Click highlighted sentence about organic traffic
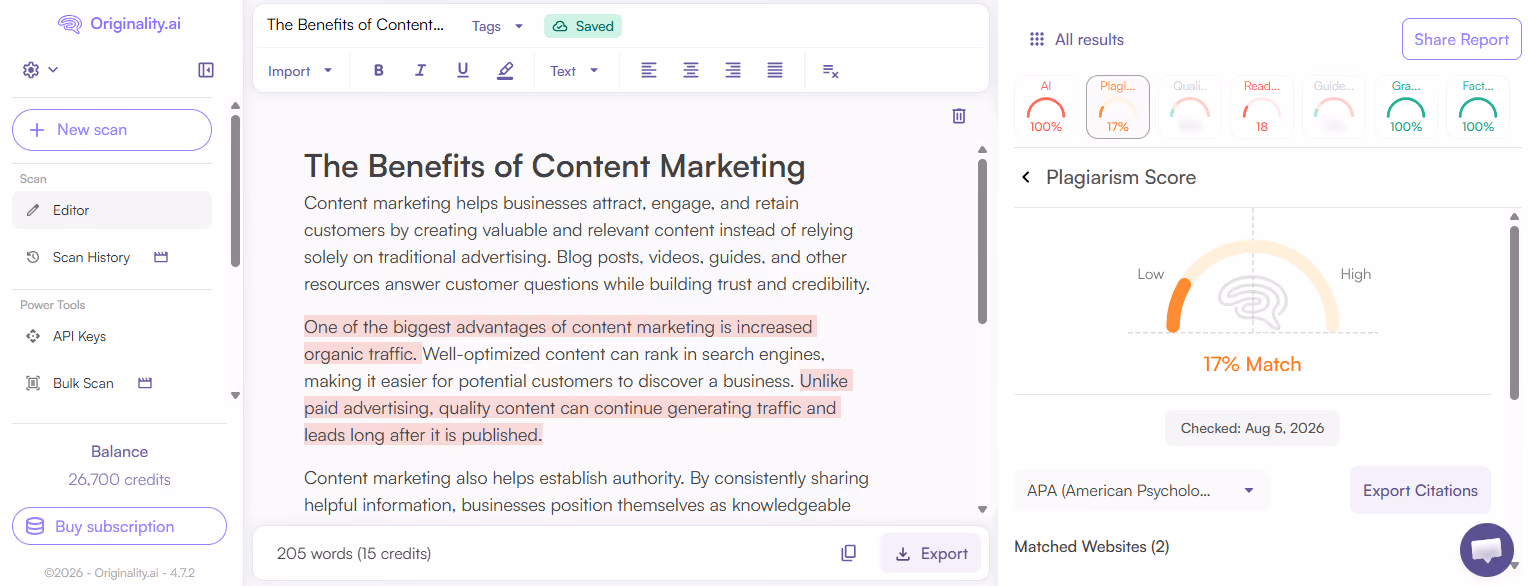The image size is (1528, 586). [560, 340]
